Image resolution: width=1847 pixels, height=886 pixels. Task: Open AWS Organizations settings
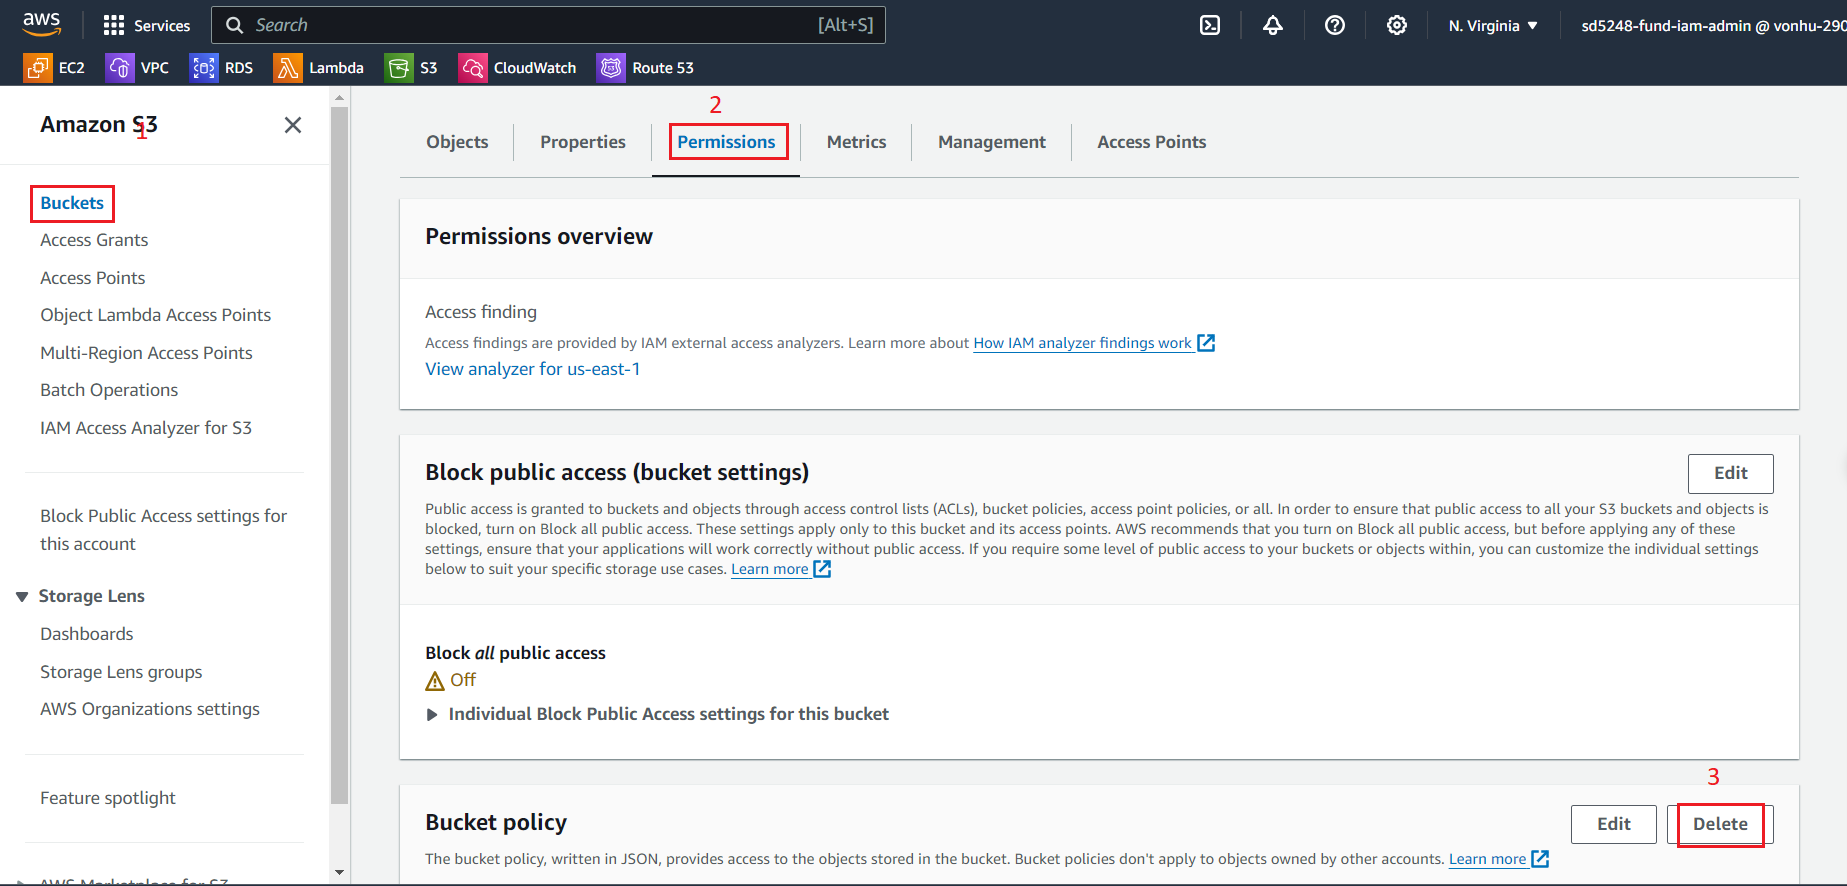(150, 709)
